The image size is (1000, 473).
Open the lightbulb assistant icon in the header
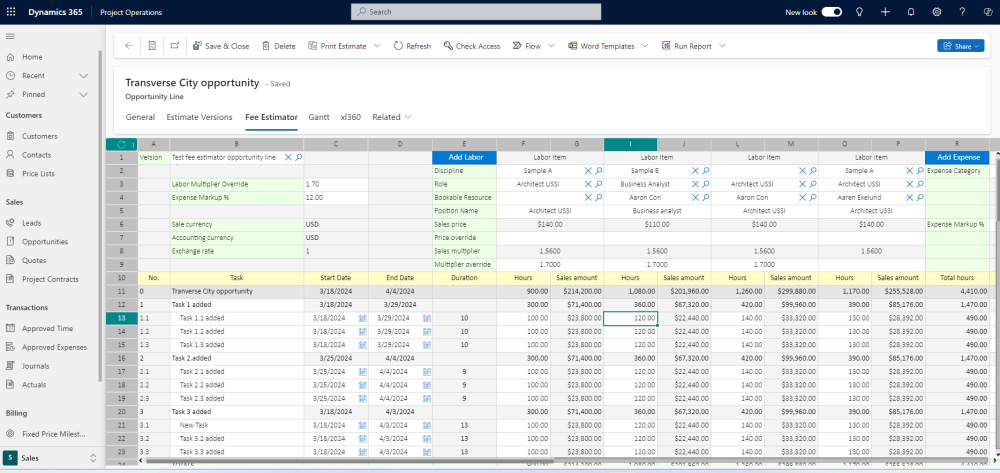coord(858,12)
